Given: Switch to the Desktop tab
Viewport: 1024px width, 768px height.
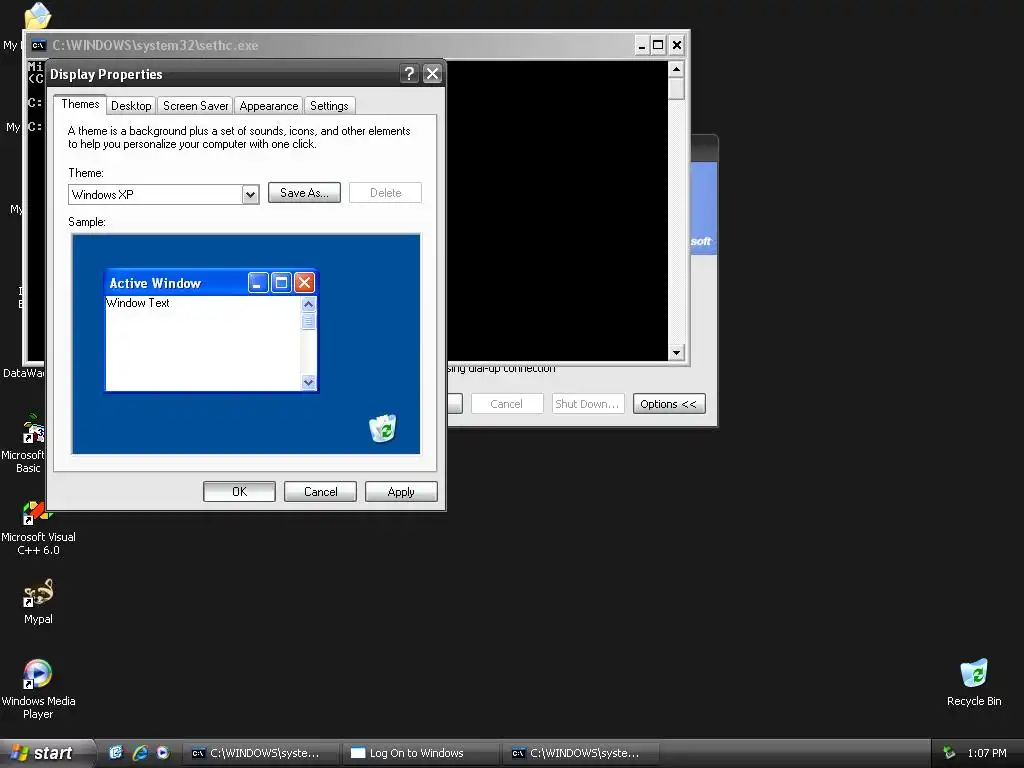Looking at the screenshot, I should [x=131, y=106].
